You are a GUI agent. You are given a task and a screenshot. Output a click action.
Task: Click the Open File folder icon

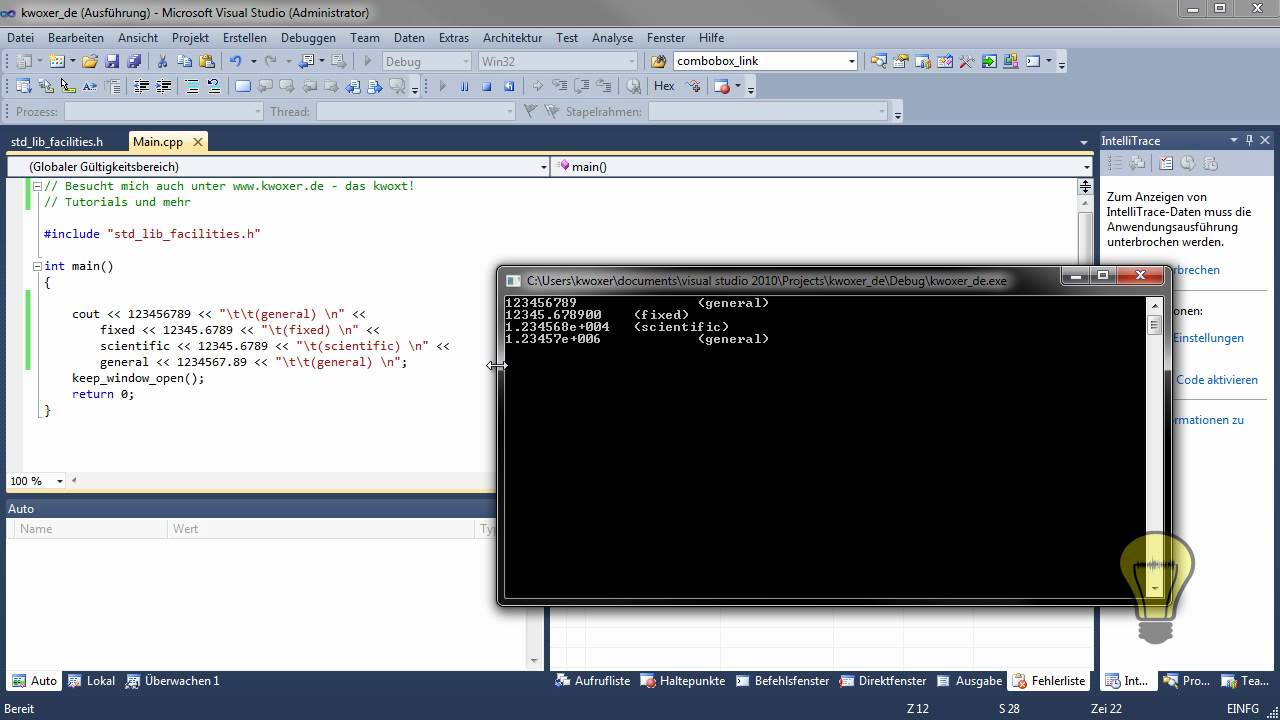90,61
